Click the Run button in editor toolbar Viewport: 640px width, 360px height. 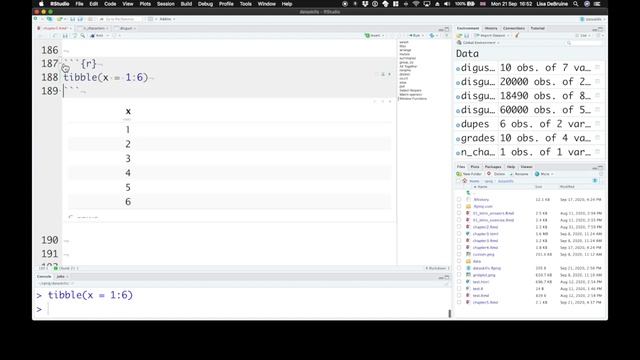[415, 36]
